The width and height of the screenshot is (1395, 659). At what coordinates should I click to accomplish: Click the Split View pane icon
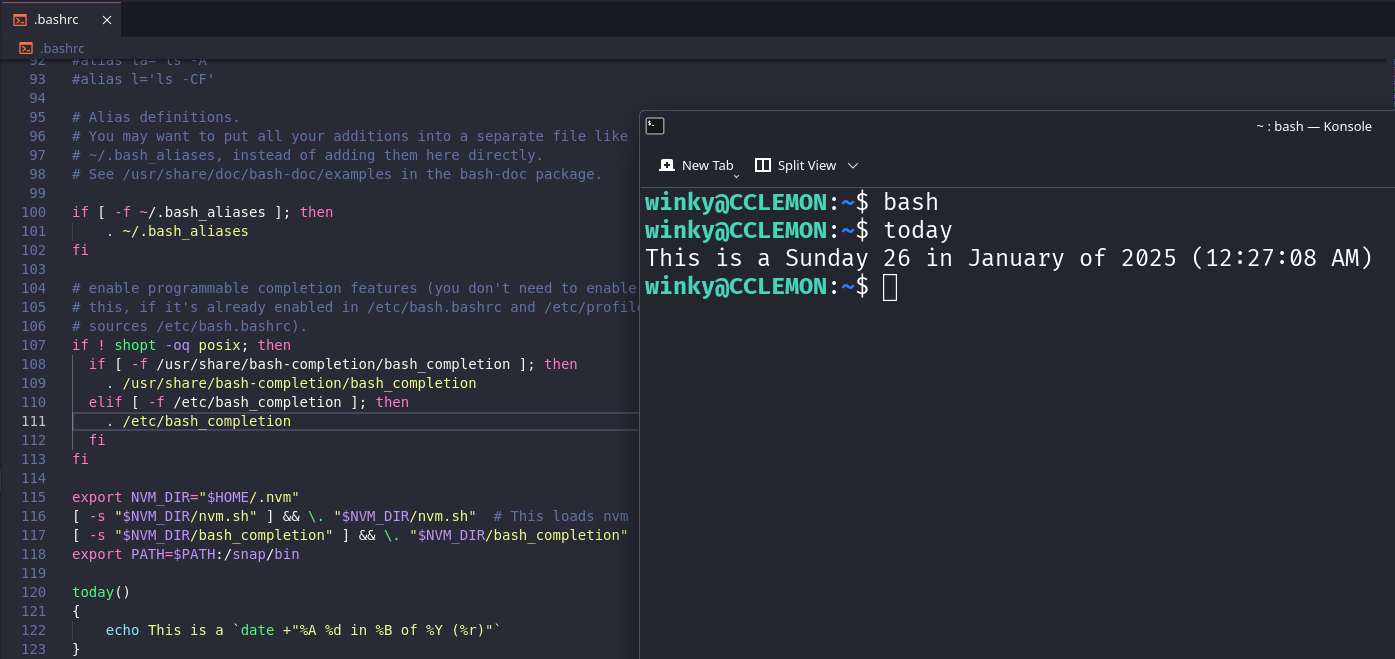[763, 165]
